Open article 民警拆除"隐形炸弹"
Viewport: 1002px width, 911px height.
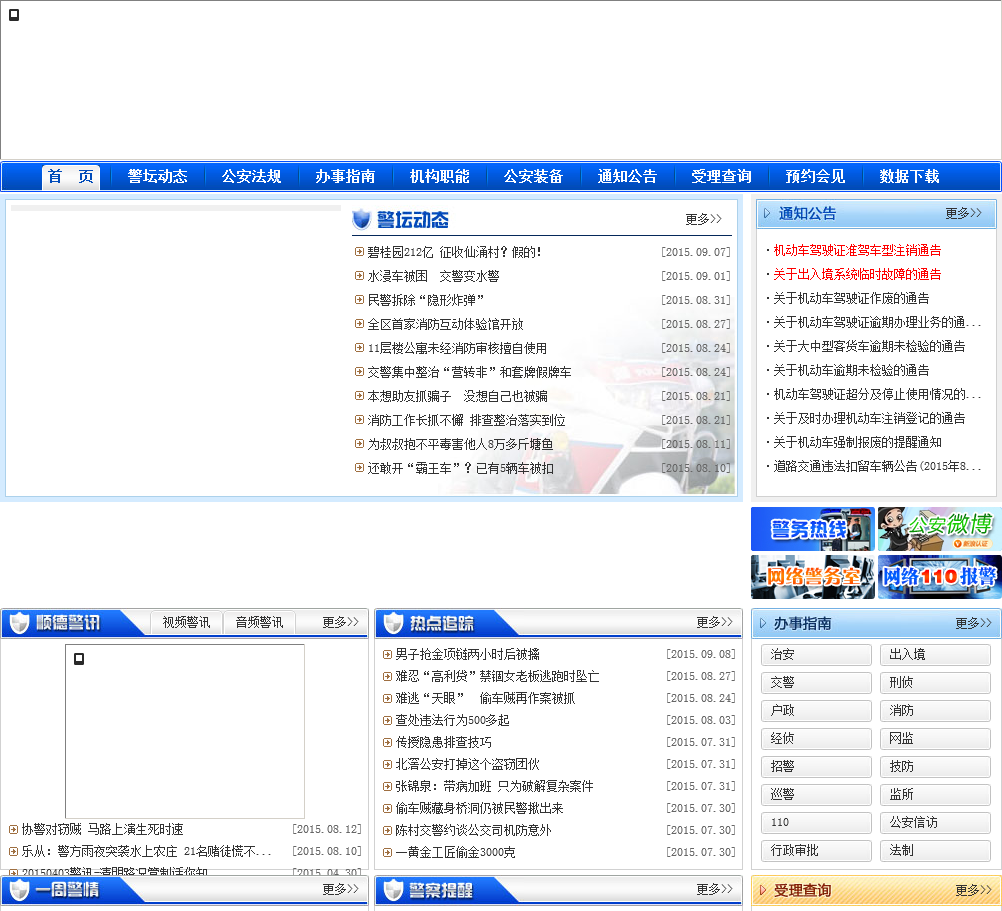[426, 300]
